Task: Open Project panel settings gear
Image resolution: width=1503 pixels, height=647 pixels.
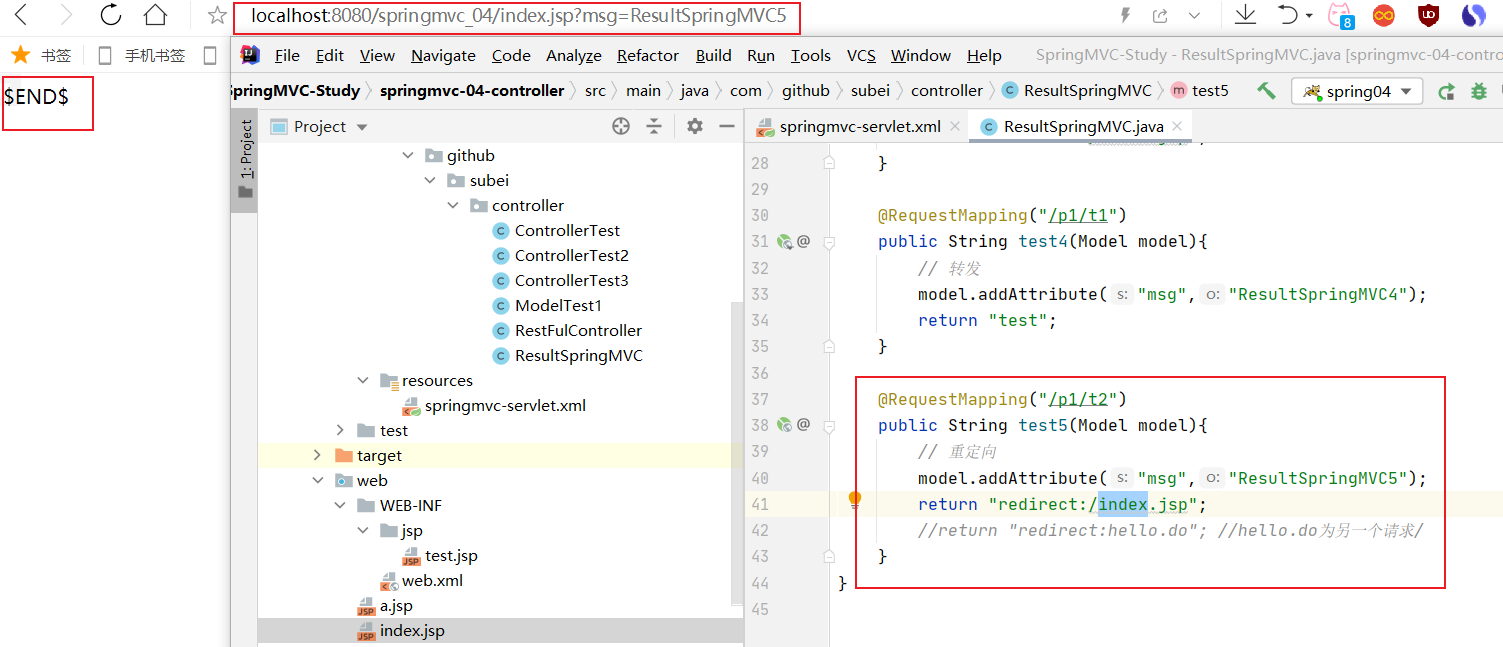Action: point(695,126)
